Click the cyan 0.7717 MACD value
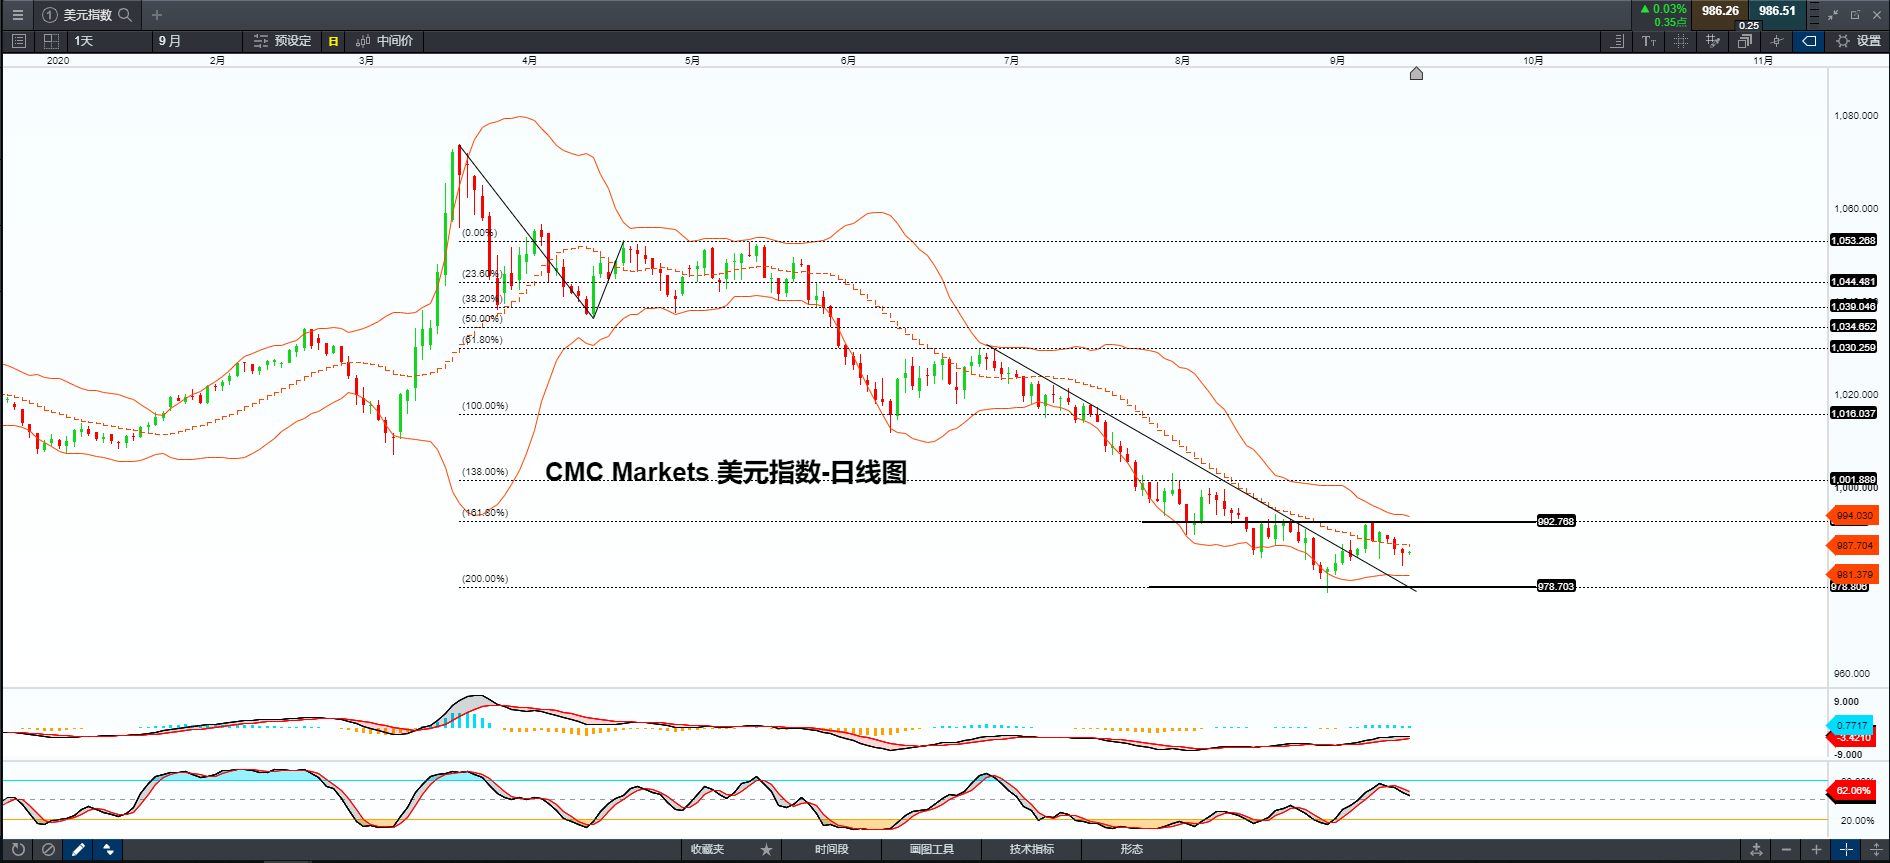 click(x=1851, y=725)
